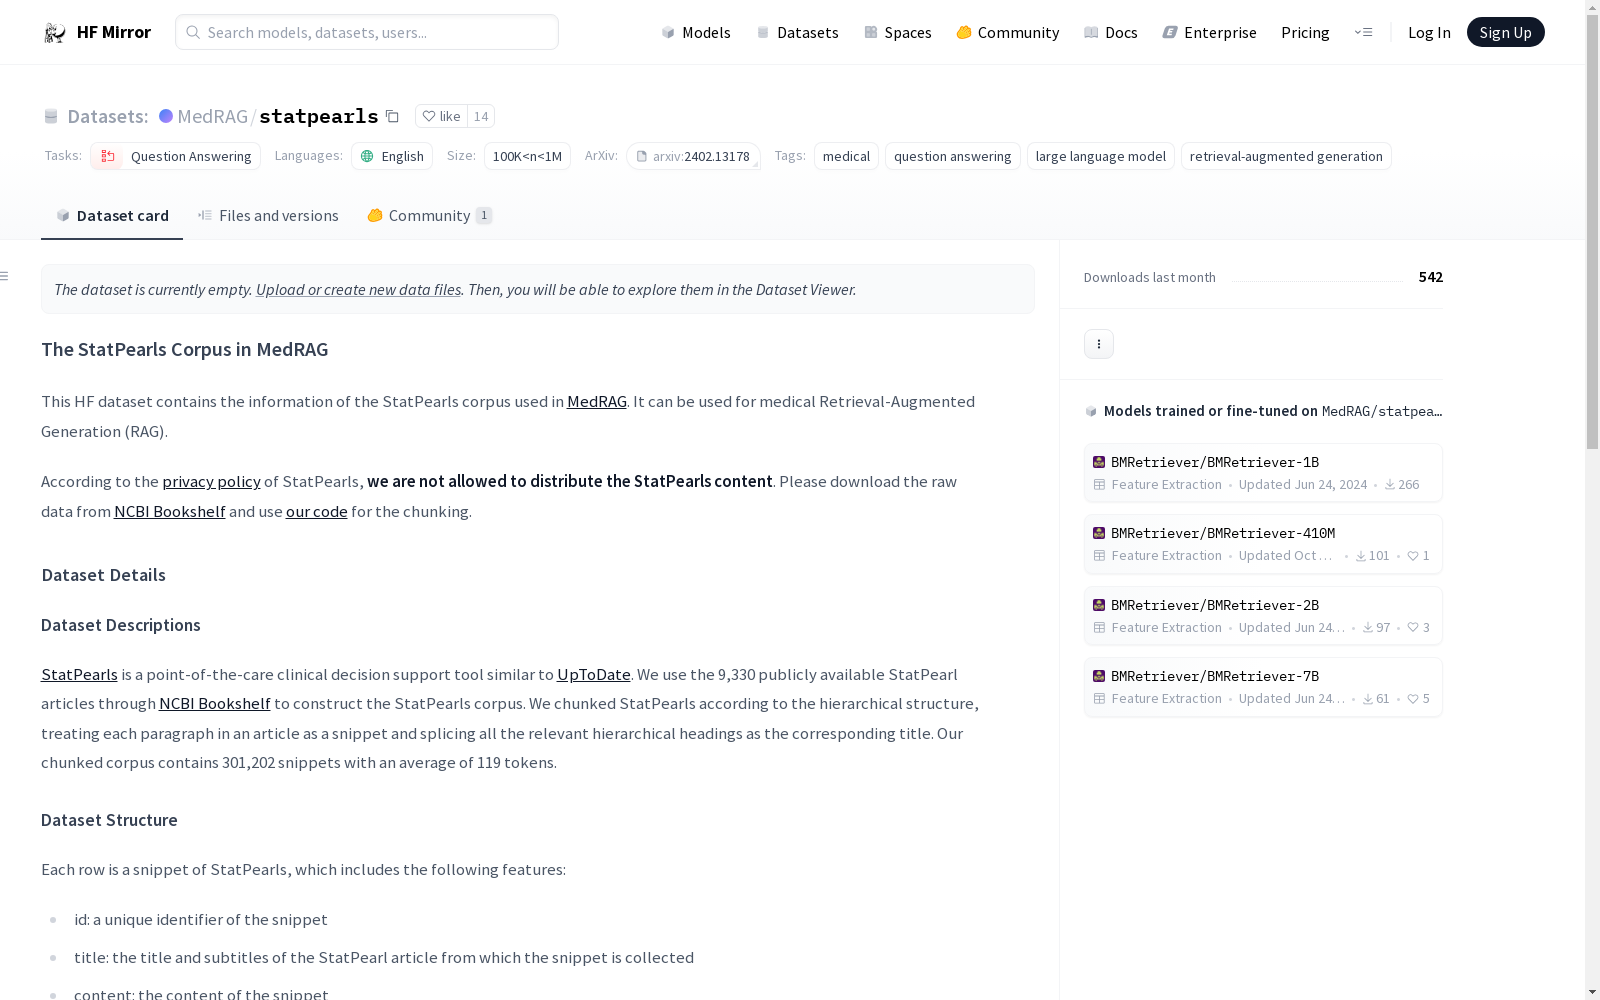Screen dimensions: 1600x1000
Task: Click the Downloads last month count 542
Action: [1430, 277]
